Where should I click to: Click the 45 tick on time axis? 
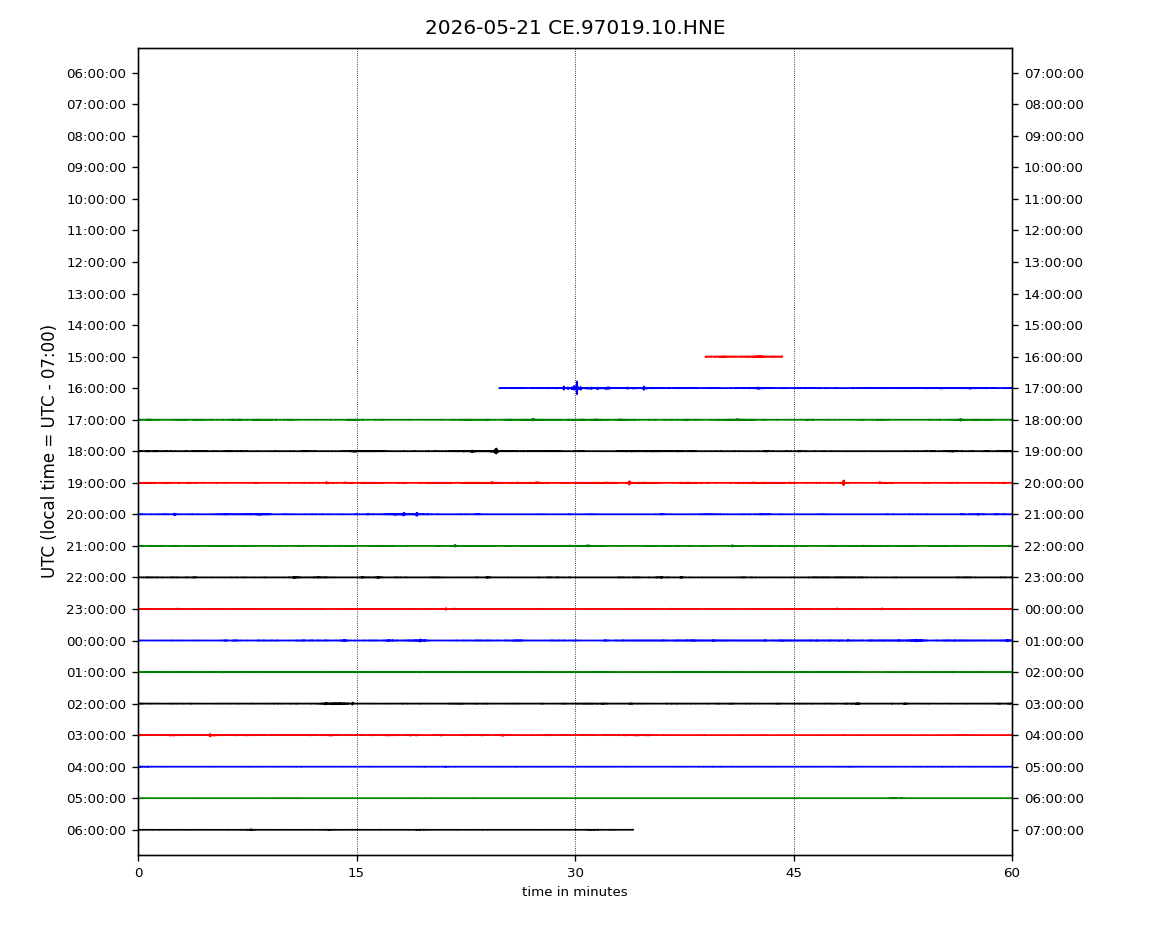pos(794,873)
